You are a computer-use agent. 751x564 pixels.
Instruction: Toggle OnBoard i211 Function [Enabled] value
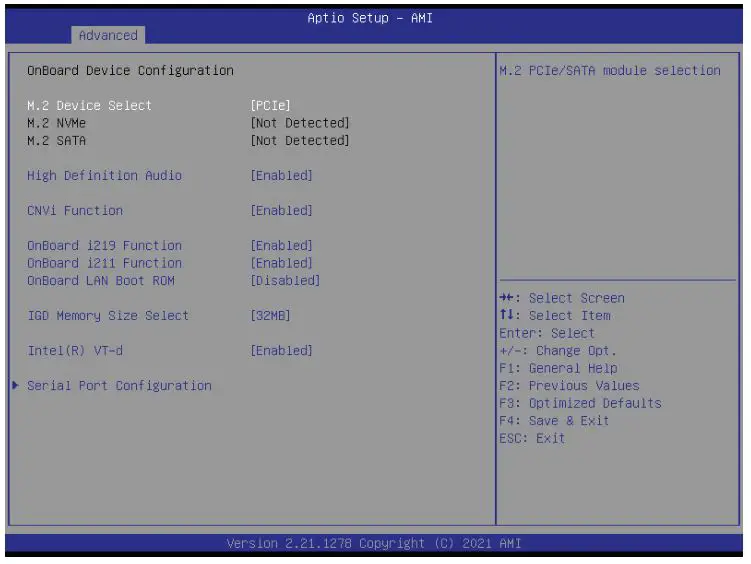point(282,263)
